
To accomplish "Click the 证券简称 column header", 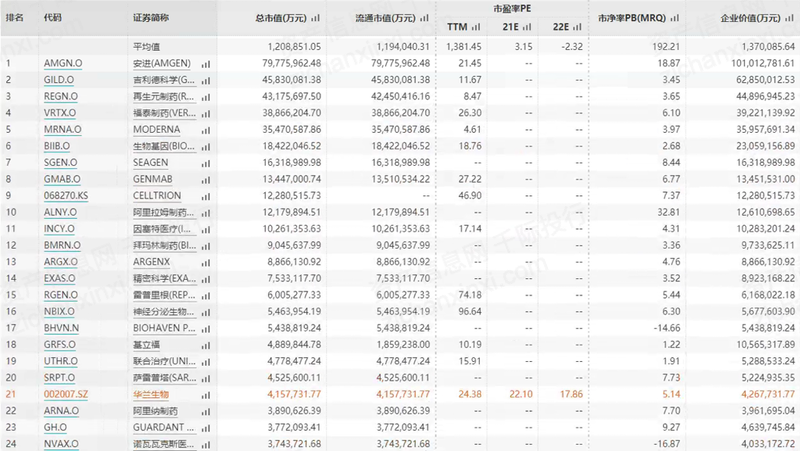I will [x=151, y=18].
